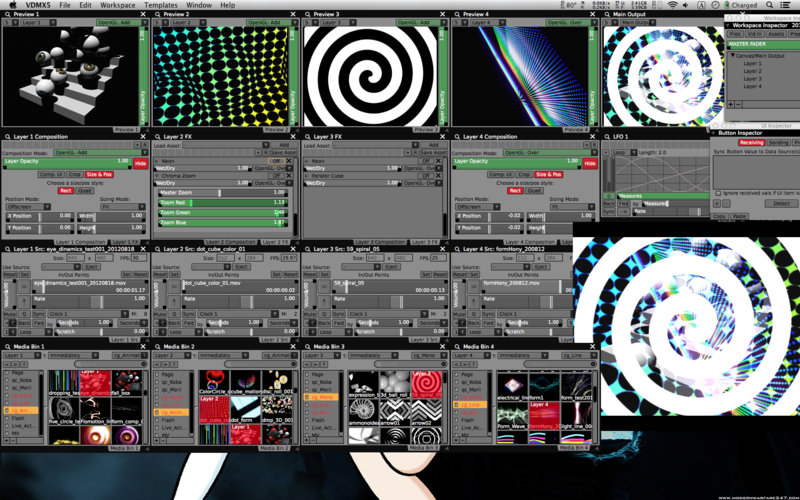Click the minus icon in Workspace Inspector
This screenshot has height=500, width=800.
(x=738, y=105)
